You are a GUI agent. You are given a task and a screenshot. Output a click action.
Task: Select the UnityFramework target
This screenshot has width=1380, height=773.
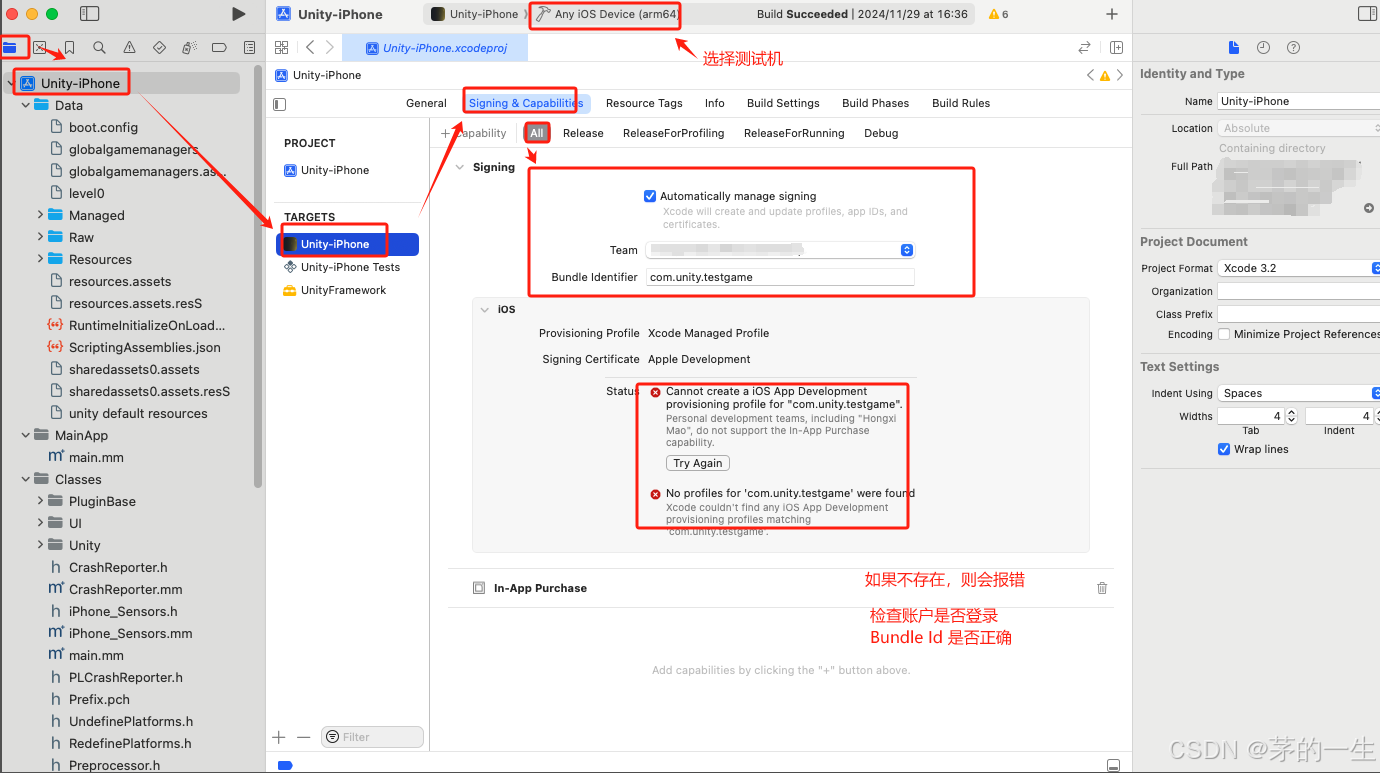pos(343,290)
